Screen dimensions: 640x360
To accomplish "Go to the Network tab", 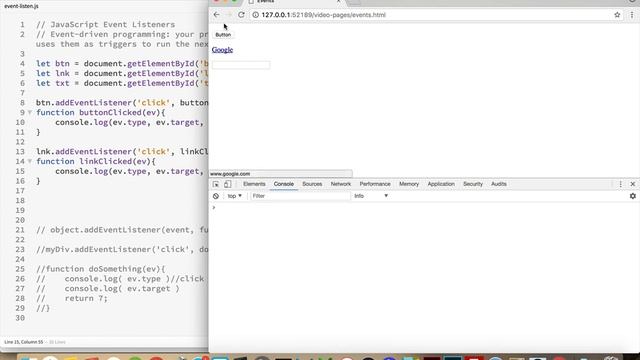I will point(341,184).
